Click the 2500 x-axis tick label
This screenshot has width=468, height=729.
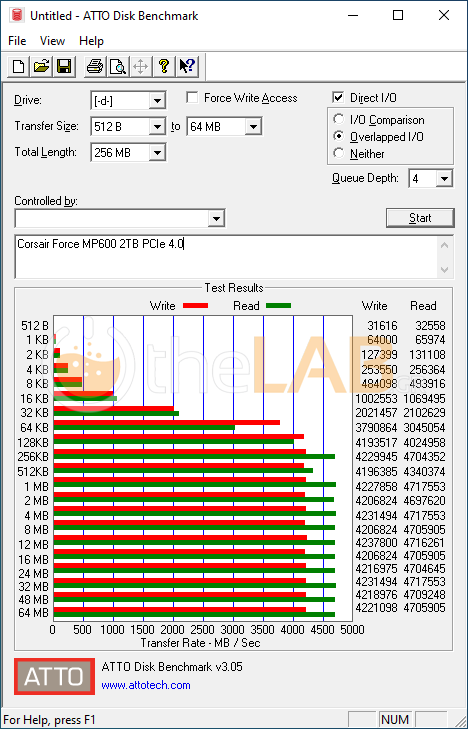(x=203, y=630)
